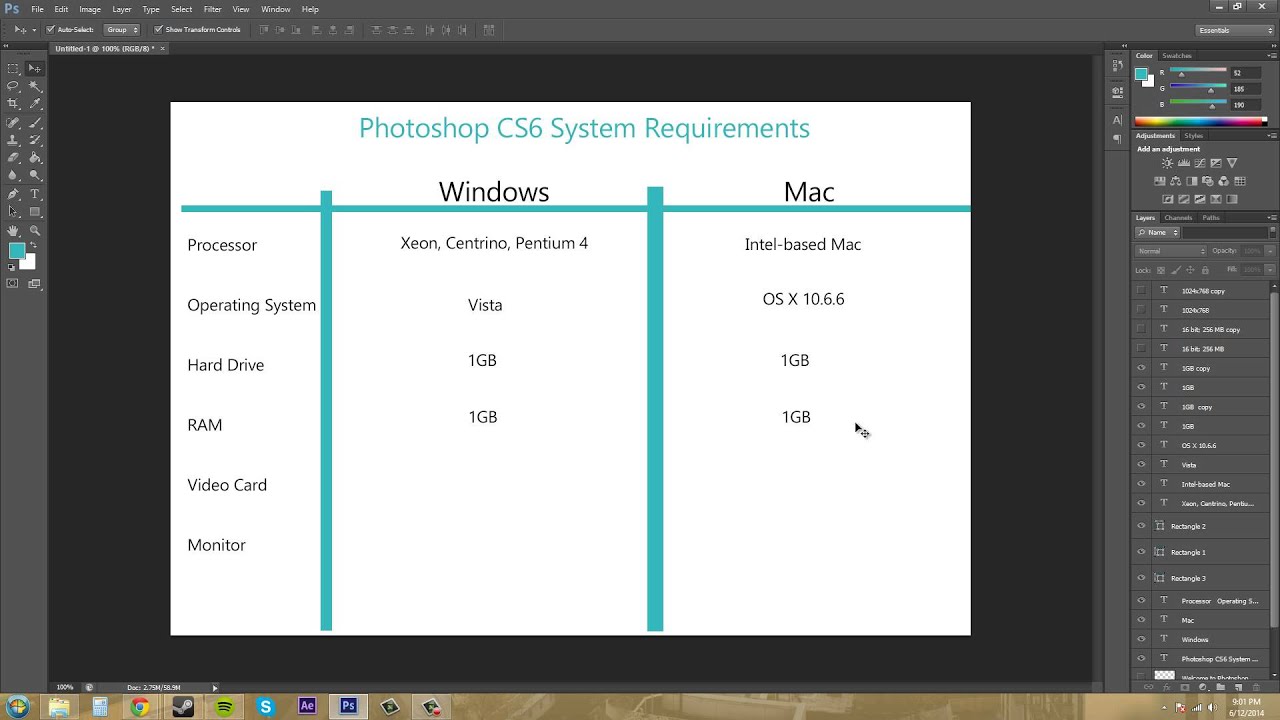
Task: Open the Auto-Select Group dropdown
Action: 122,30
